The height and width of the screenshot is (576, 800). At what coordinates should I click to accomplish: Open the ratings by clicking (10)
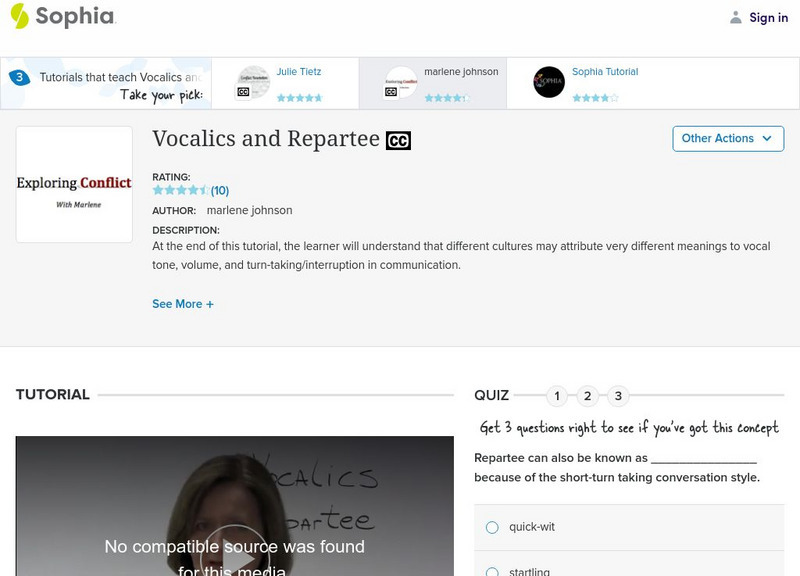point(218,188)
